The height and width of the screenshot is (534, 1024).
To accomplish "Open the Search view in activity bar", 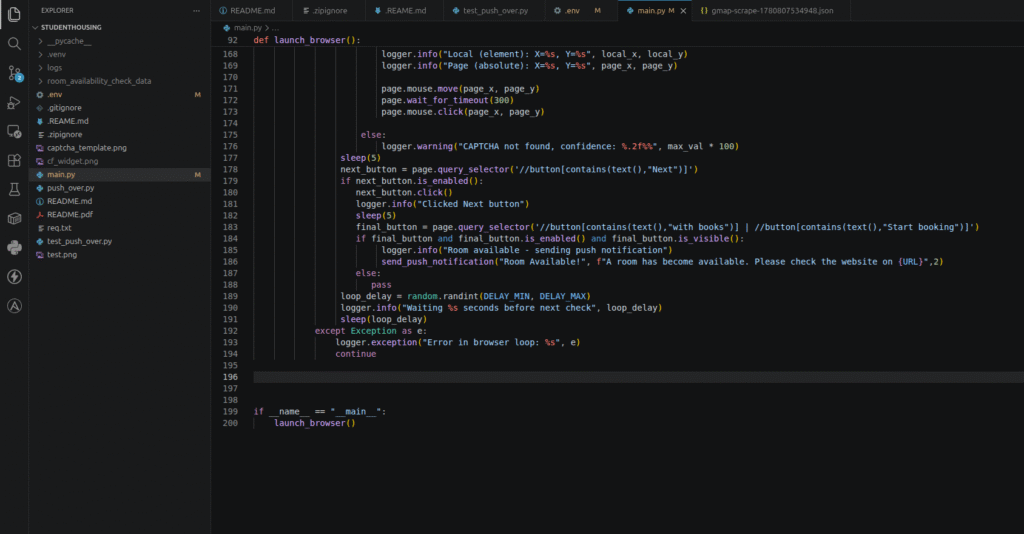I will click(14, 44).
